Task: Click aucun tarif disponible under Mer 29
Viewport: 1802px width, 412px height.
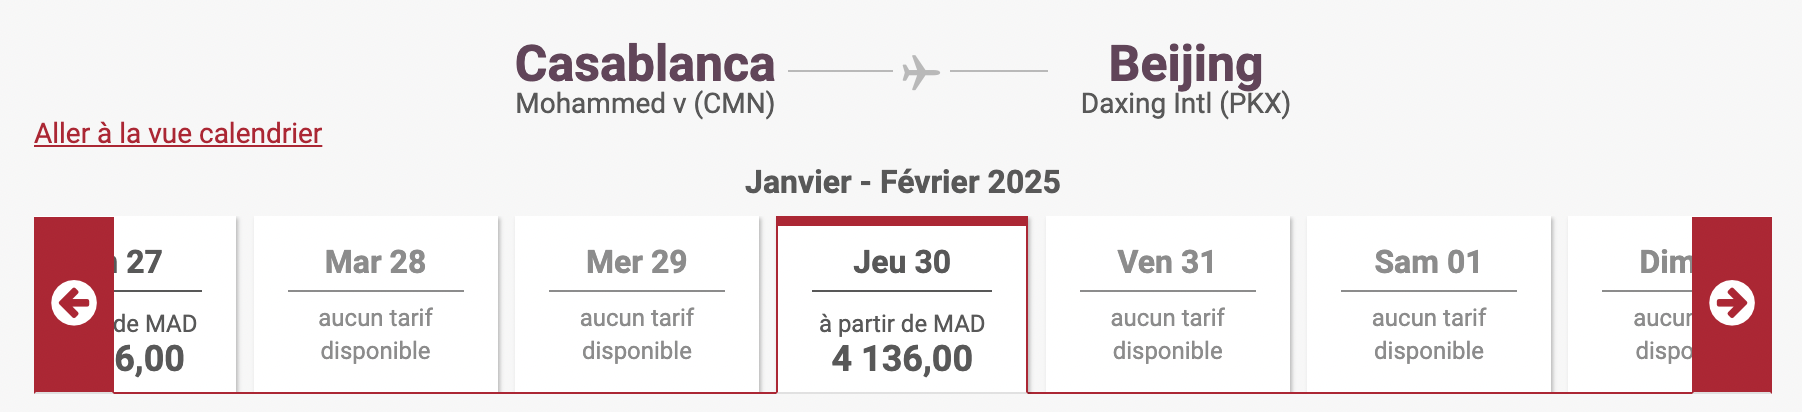Action: [636, 334]
